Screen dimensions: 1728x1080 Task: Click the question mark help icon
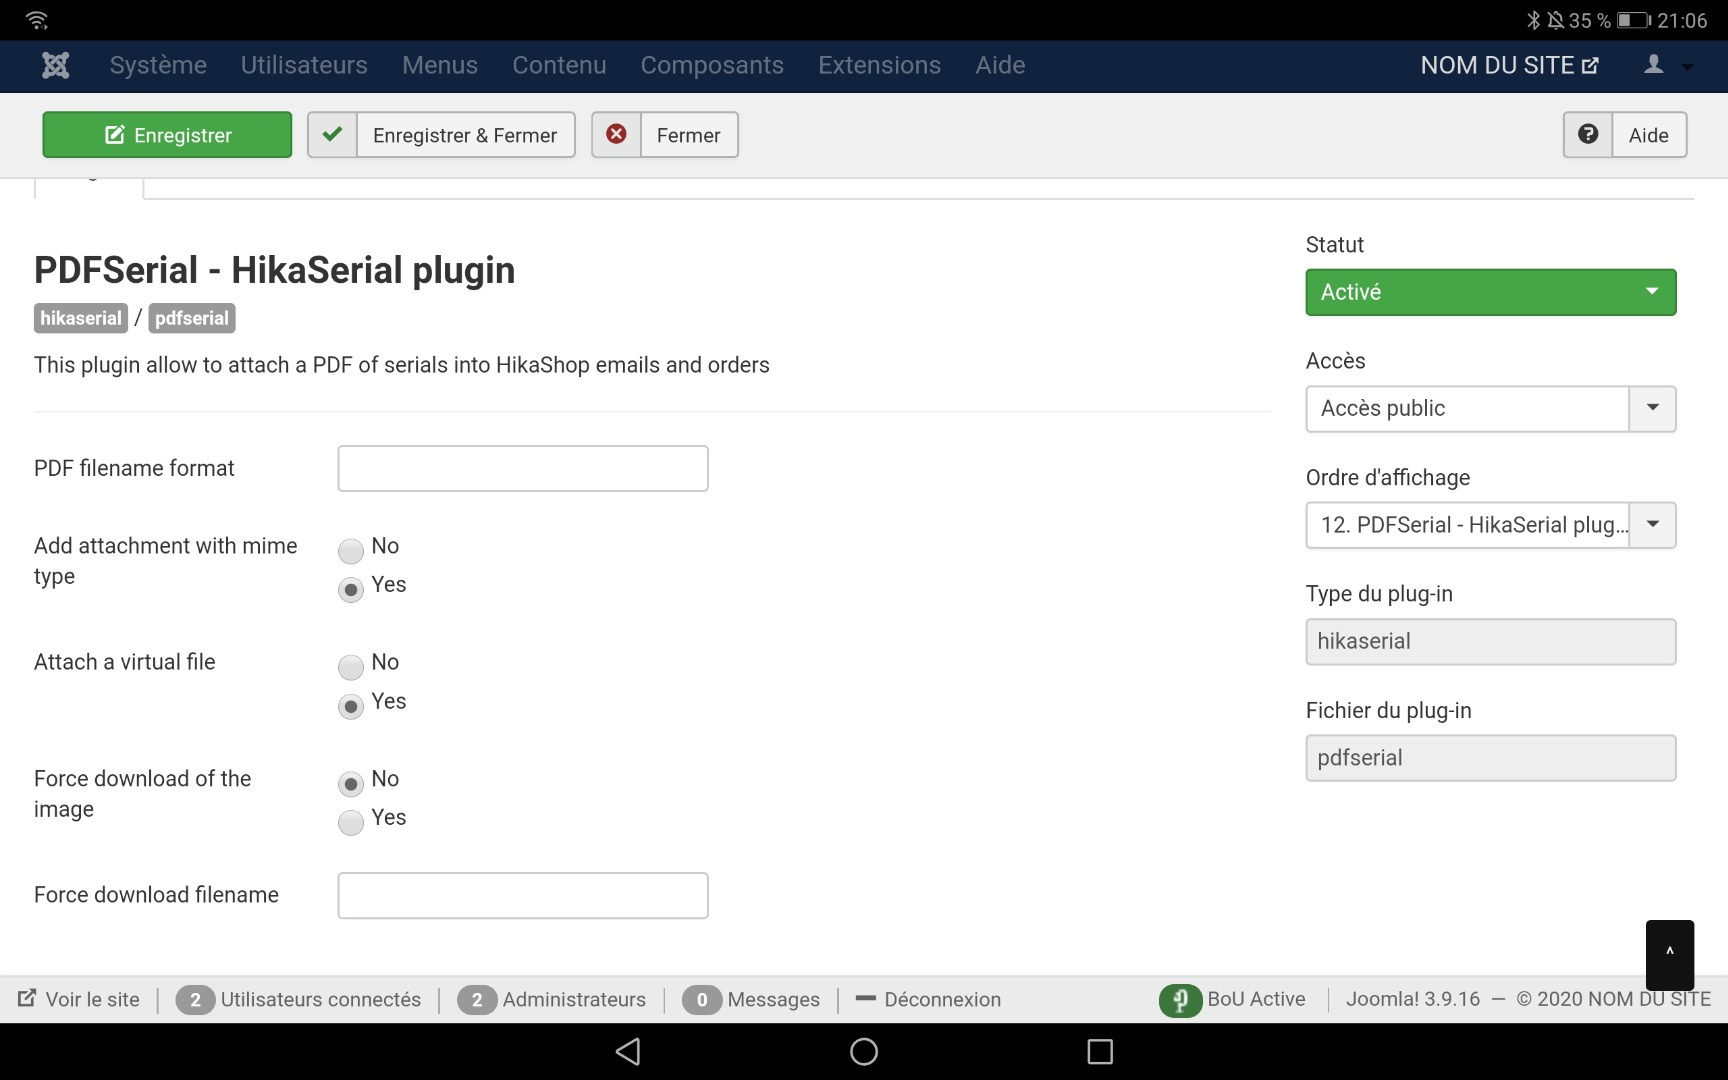(1587, 134)
